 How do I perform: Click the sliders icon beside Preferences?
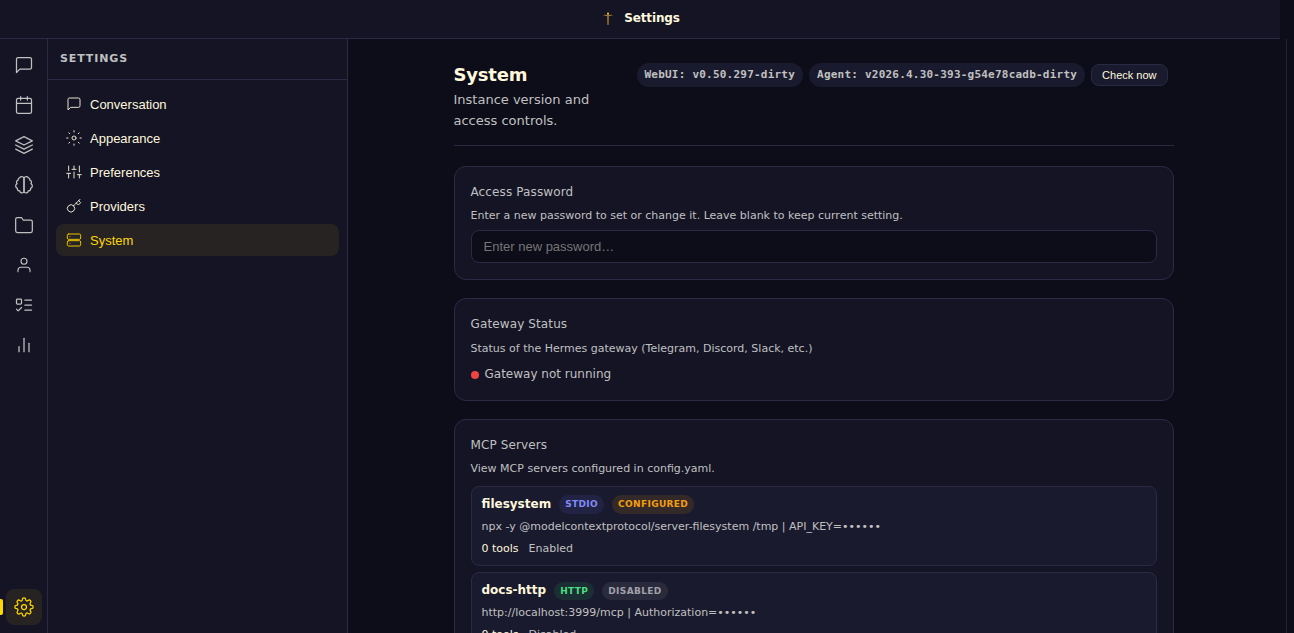(74, 172)
